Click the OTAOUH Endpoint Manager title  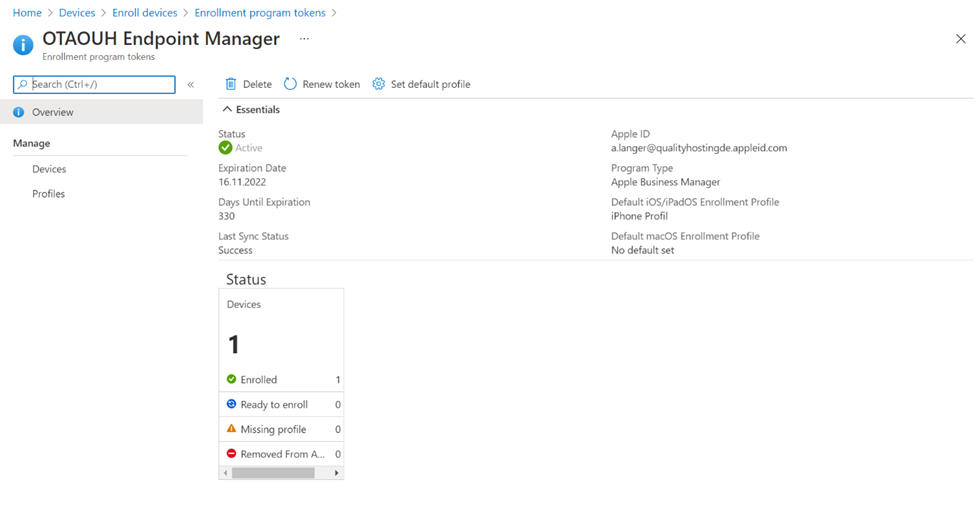[x=161, y=39]
